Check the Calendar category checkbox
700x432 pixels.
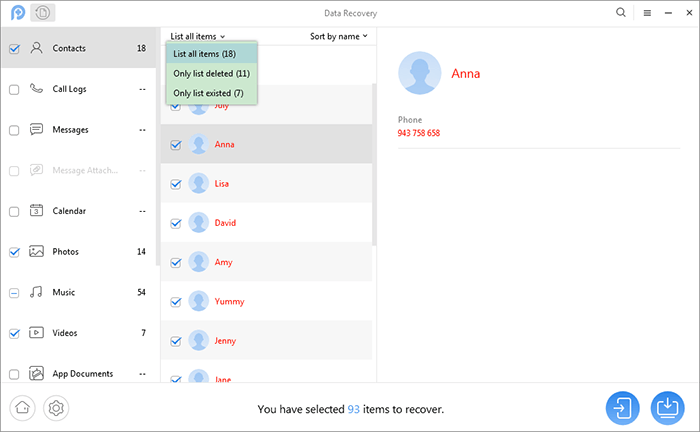point(14,212)
